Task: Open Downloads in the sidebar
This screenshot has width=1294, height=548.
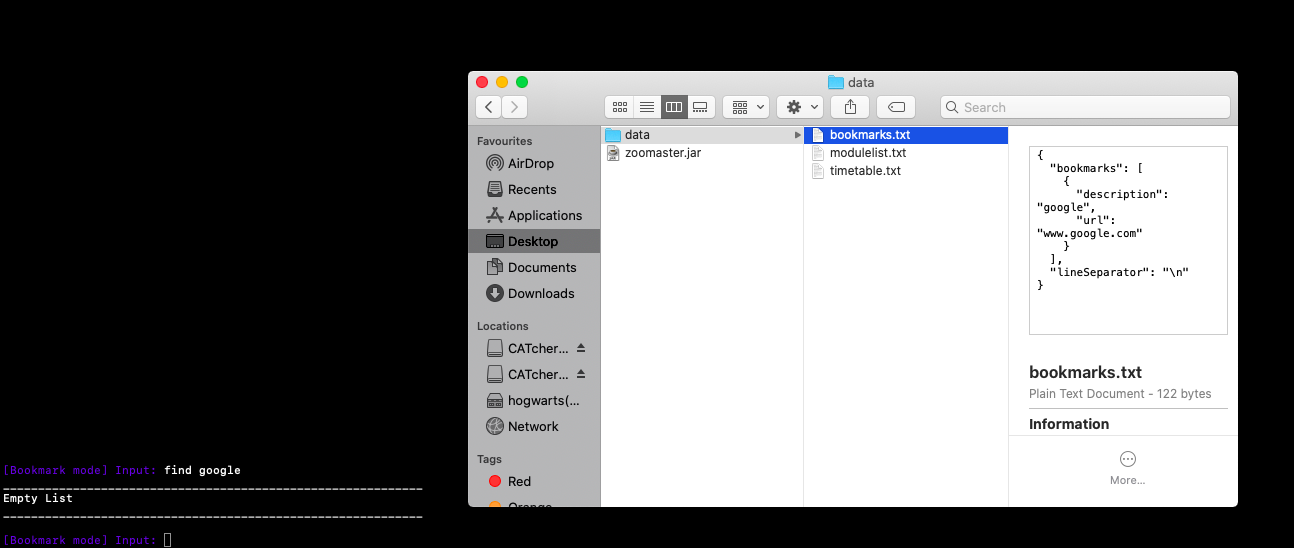Action: tap(534, 293)
